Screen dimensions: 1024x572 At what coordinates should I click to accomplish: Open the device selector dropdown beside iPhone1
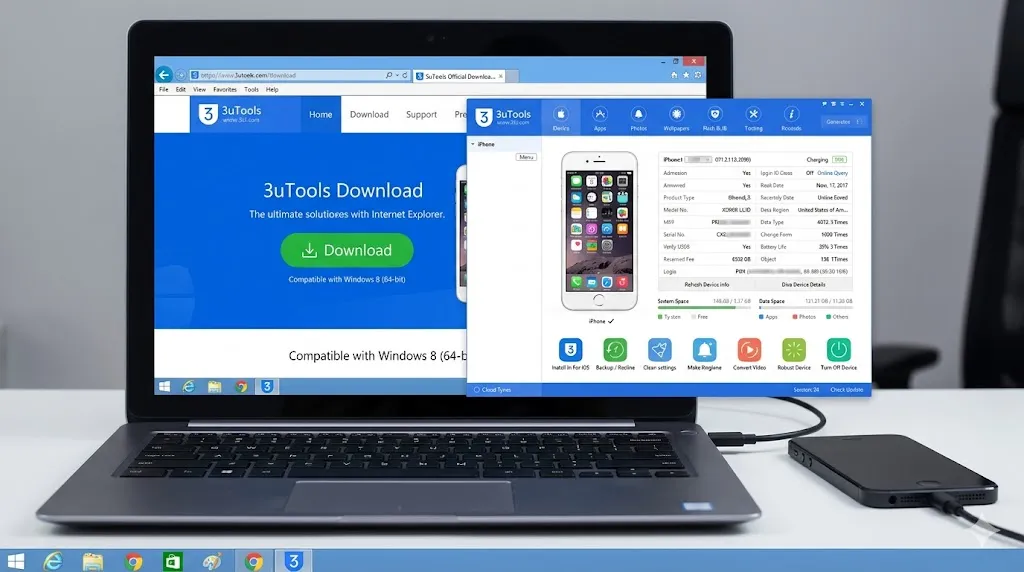[x=698, y=159]
